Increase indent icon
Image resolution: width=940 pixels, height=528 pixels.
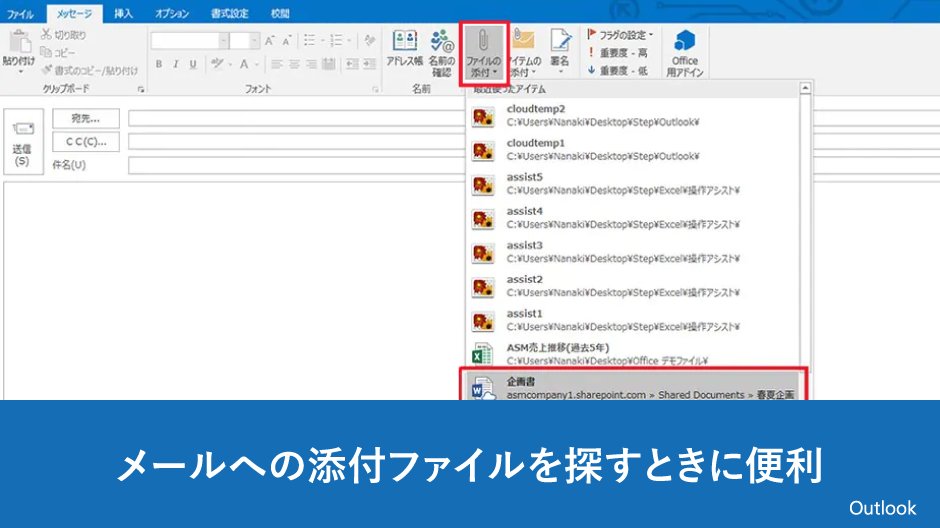tap(370, 64)
